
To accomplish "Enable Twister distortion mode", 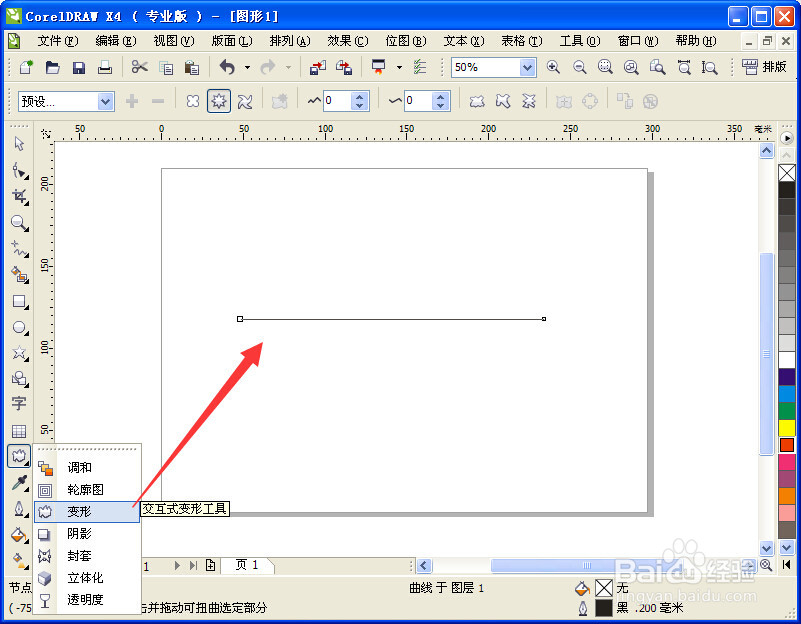I will click(x=245, y=101).
